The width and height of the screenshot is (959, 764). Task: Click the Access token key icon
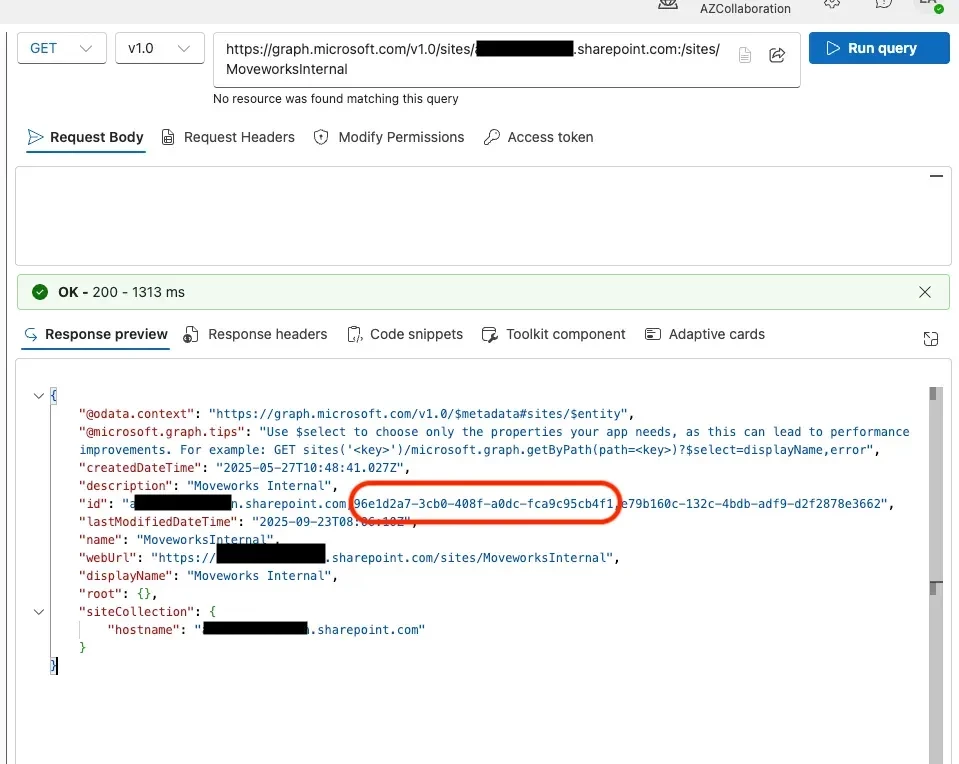pos(491,137)
